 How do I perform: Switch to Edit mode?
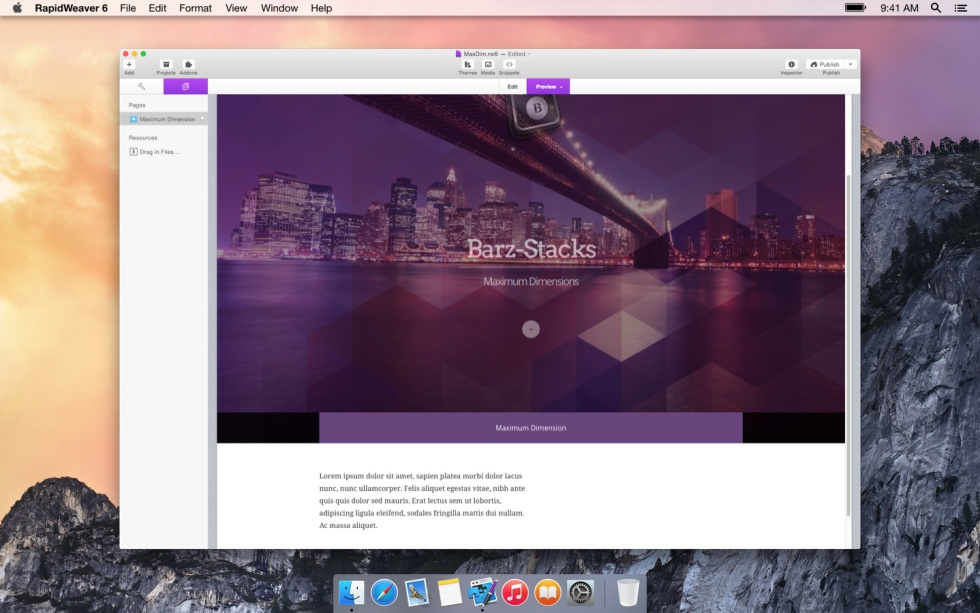512,86
